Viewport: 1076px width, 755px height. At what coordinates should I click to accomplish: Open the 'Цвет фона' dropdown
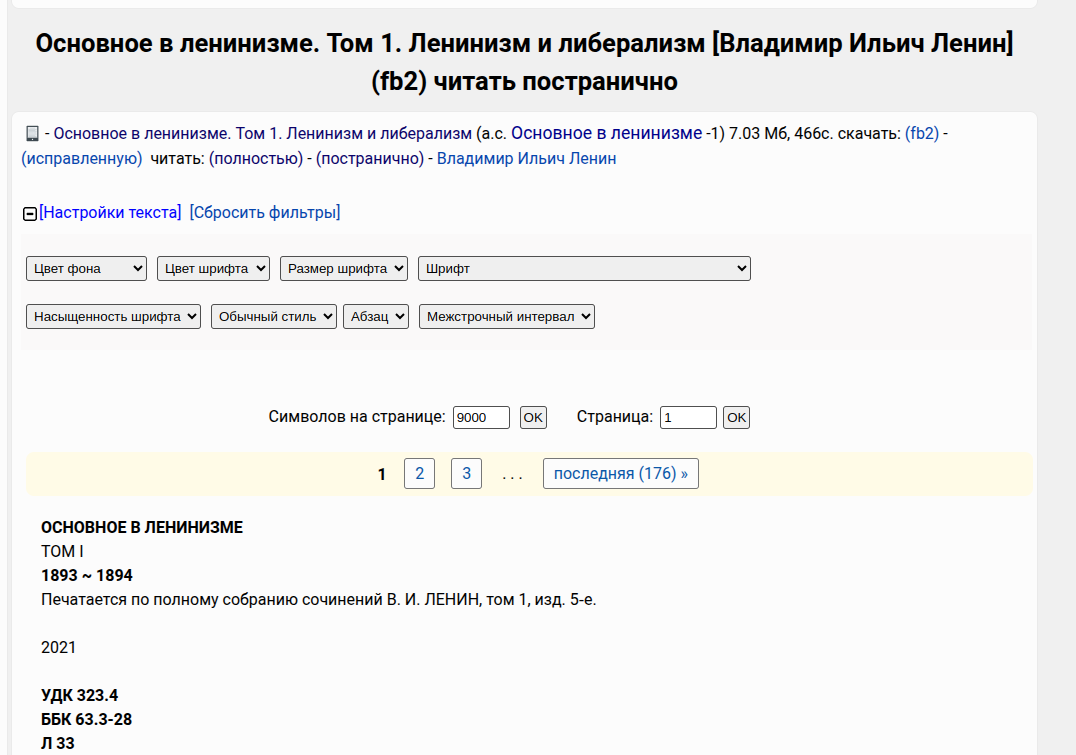point(86,268)
